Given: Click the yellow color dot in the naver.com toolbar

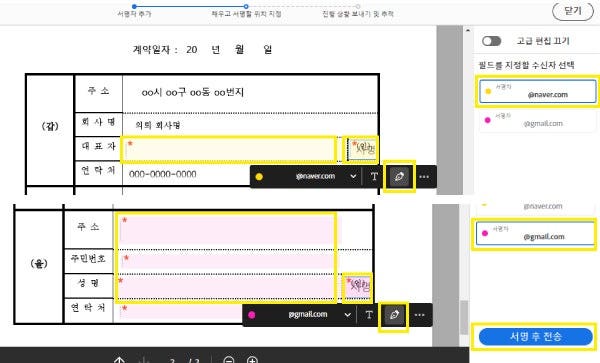Looking at the screenshot, I should coord(259,177).
